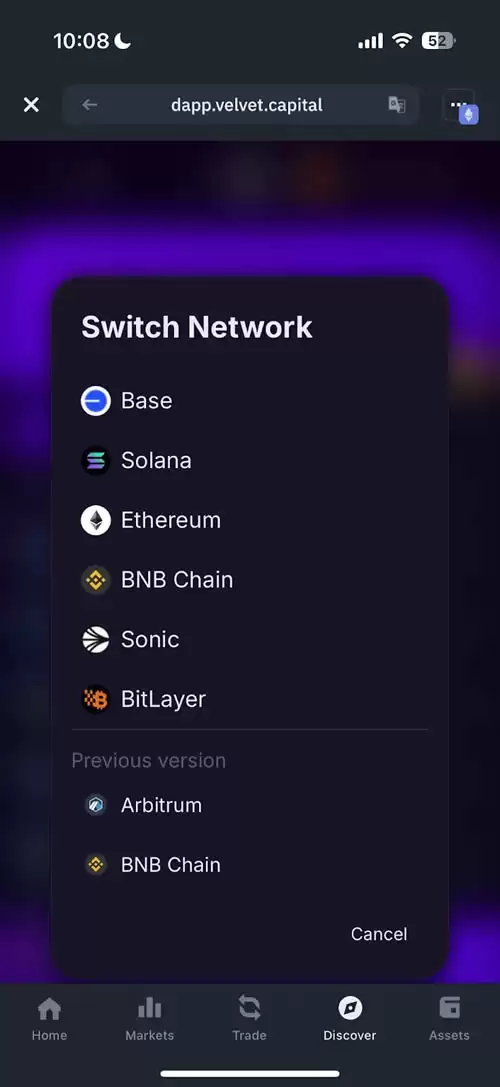This screenshot has height=1087, width=500.
Task: Open the Markets tab
Action: tap(149, 1018)
